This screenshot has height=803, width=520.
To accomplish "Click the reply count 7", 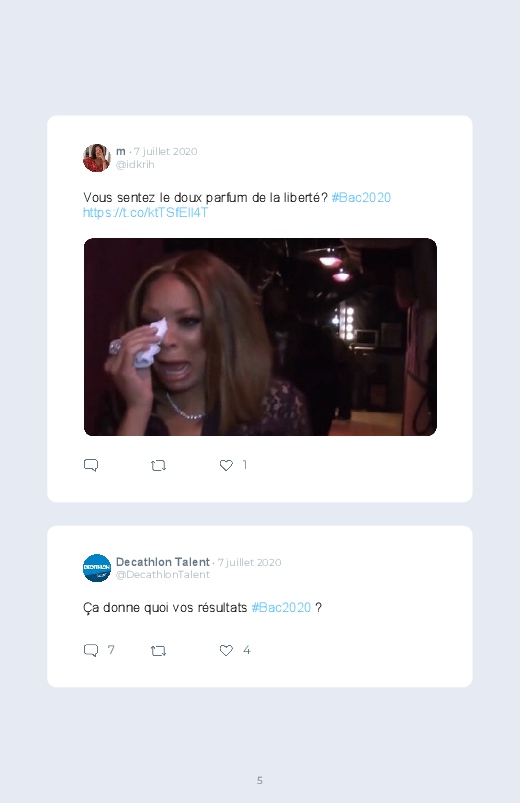I will pos(111,650).
